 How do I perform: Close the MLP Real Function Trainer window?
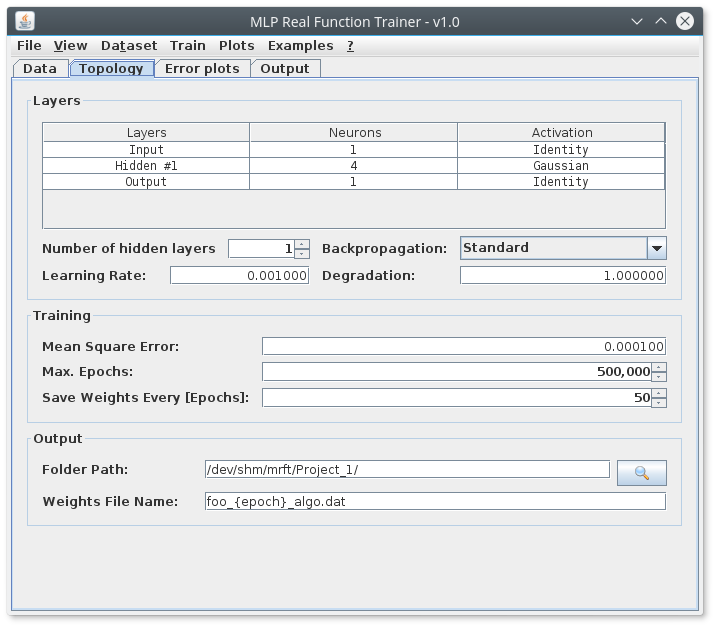coord(685,21)
